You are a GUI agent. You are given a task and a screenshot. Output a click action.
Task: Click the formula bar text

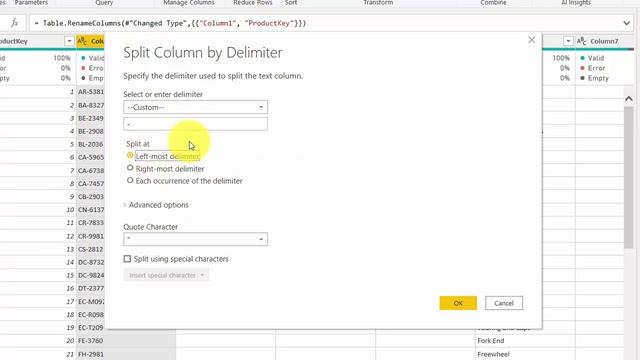point(170,23)
